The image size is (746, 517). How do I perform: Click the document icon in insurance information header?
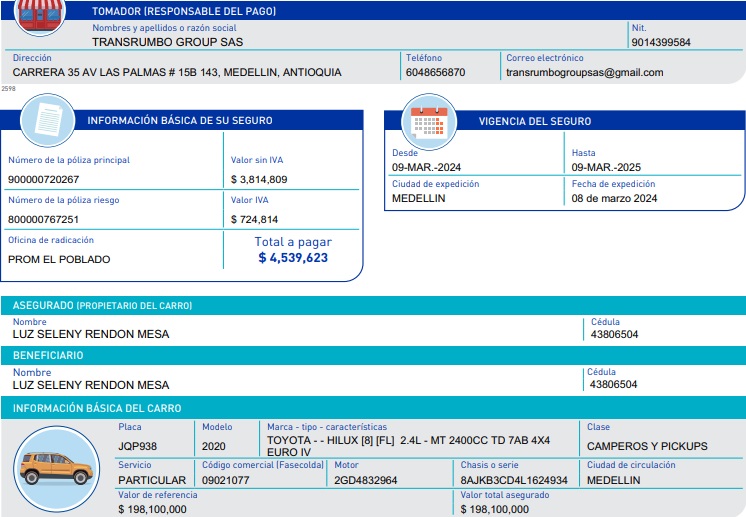(x=48, y=120)
